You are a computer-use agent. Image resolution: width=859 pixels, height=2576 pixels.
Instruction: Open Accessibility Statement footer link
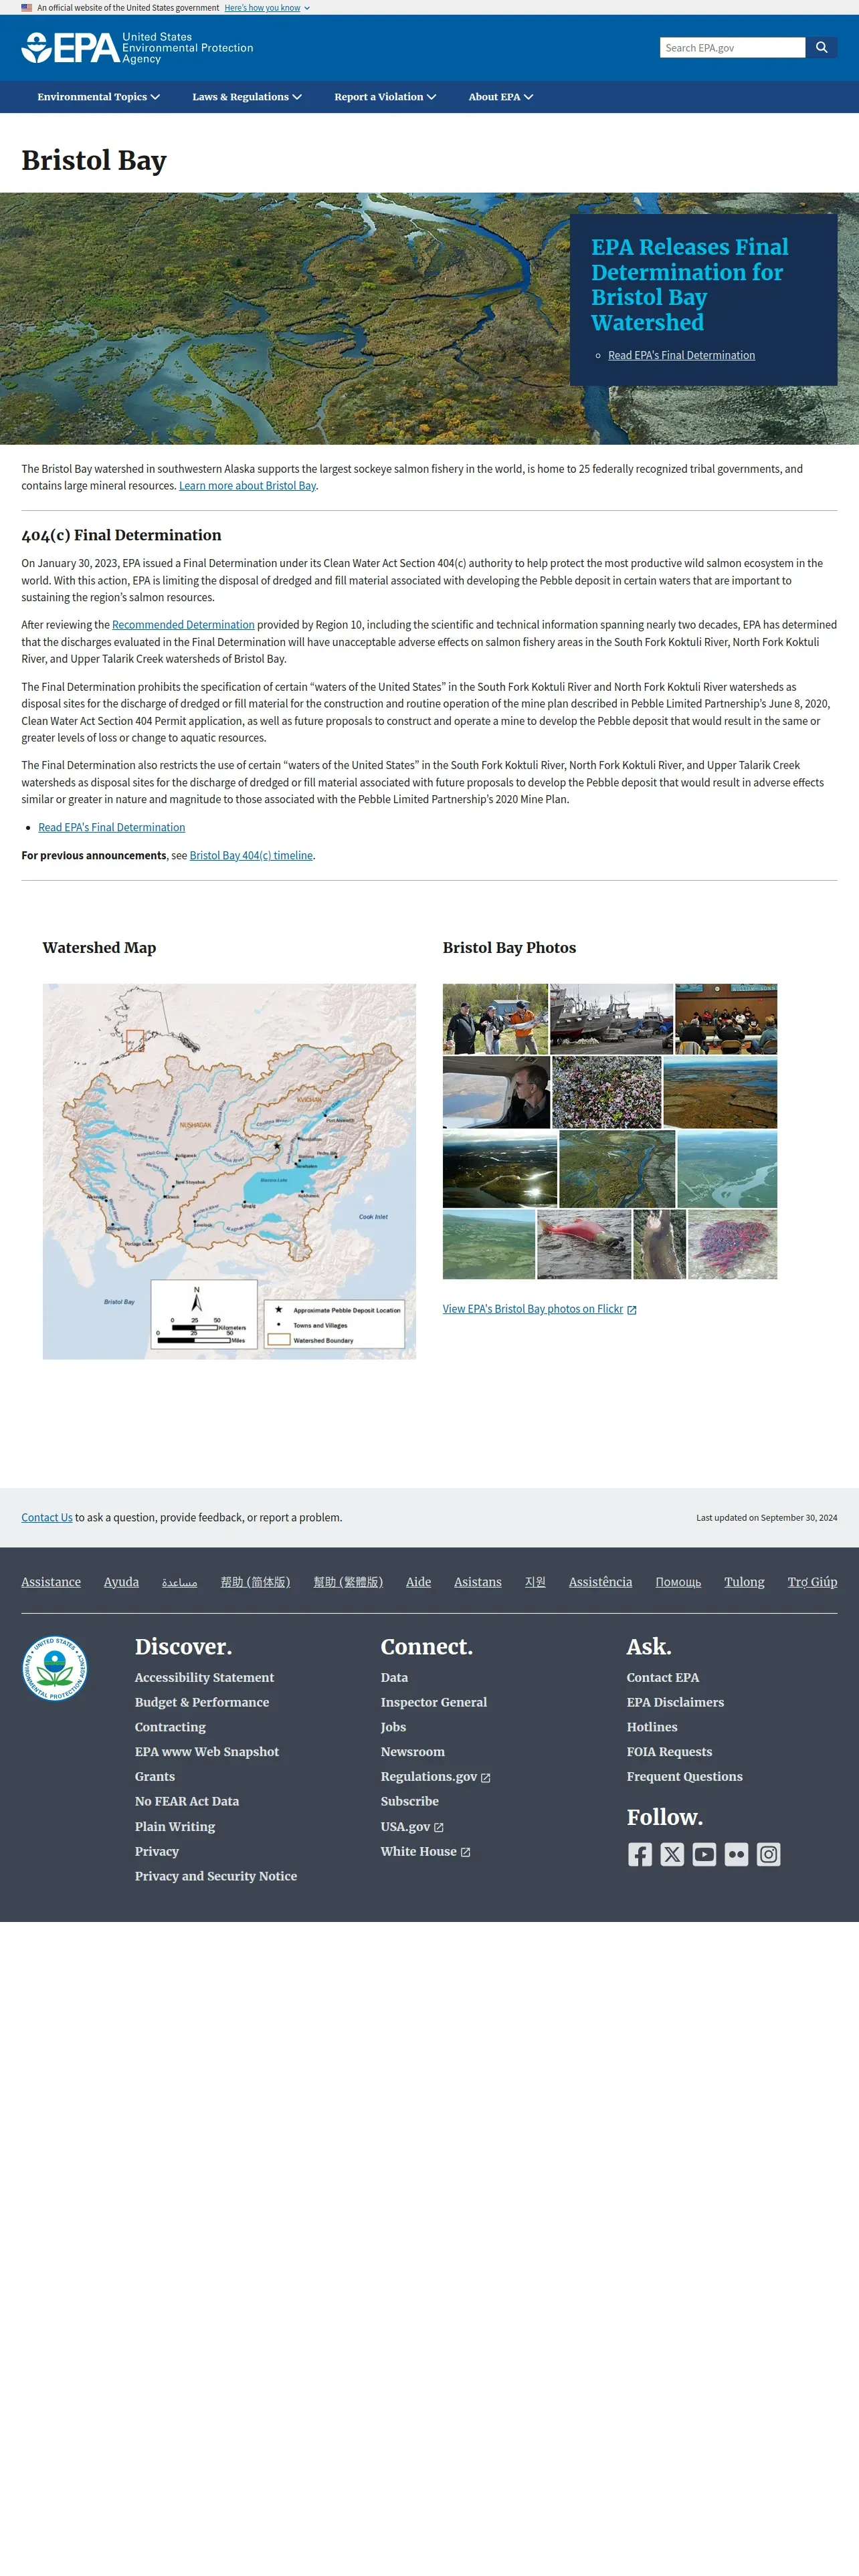(204, 1678)
